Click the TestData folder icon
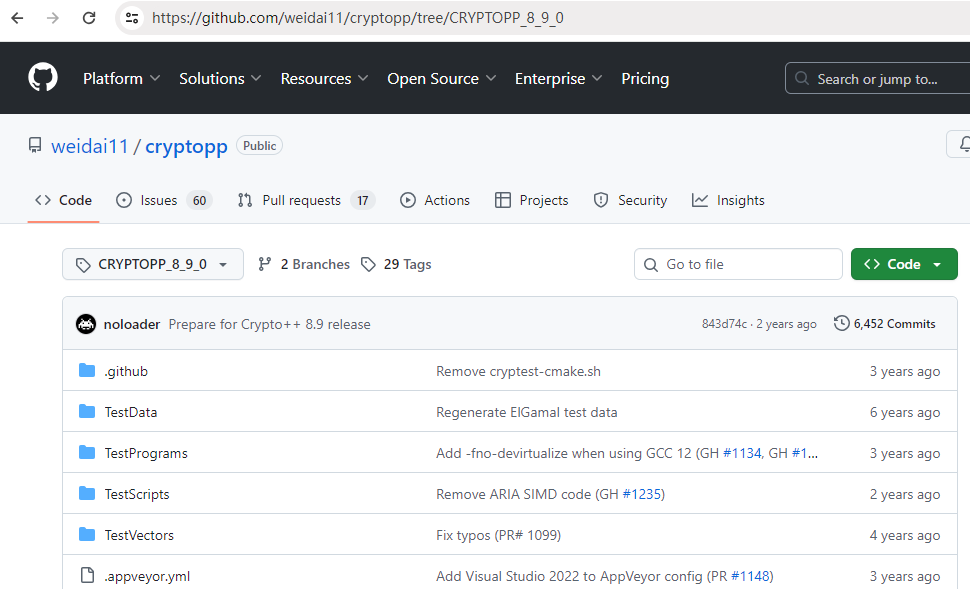 tap(87, 411)
